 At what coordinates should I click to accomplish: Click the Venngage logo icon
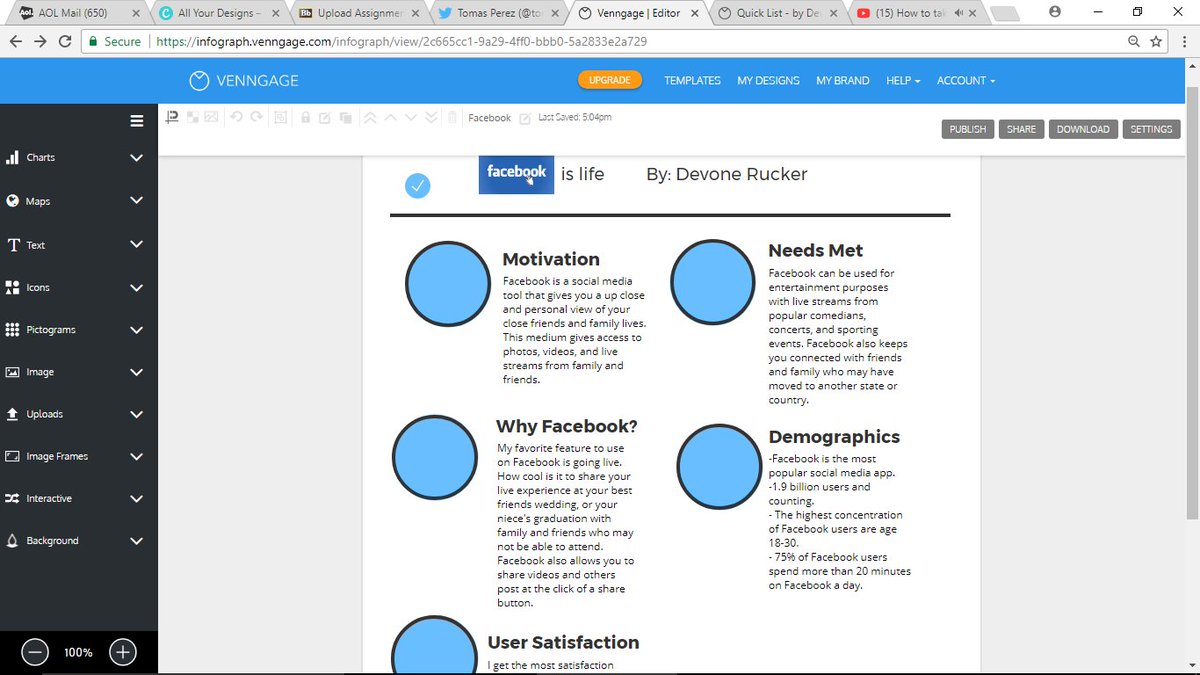click(x=200, y=80)
